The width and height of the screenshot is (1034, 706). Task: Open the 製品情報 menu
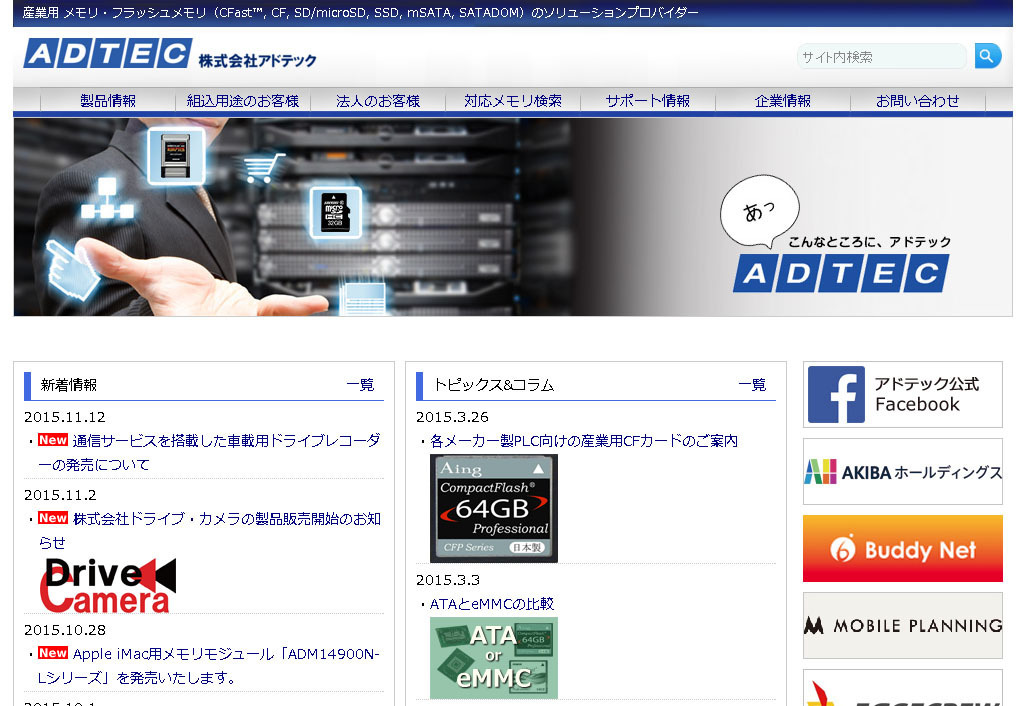(107, 100)
